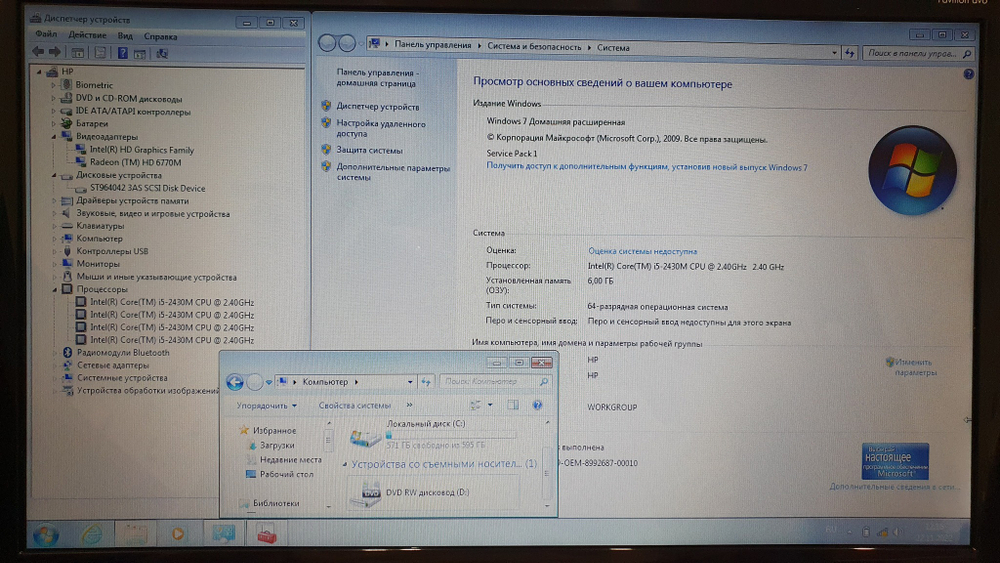Image resolution: width=1000 pixels, height=563 pixels.
Task: Click the Forward arrow in Device Manager toolbar
Action: [55, 52]
